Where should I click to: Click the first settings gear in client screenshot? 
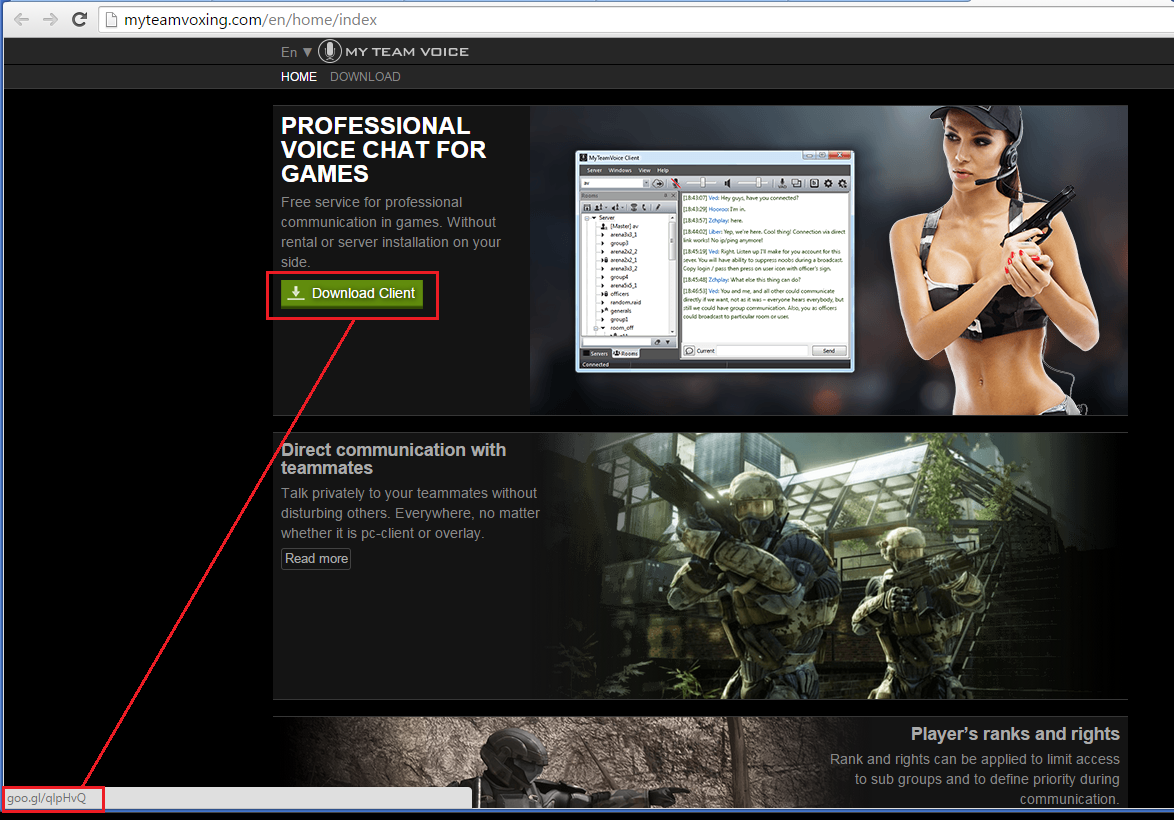828,183
